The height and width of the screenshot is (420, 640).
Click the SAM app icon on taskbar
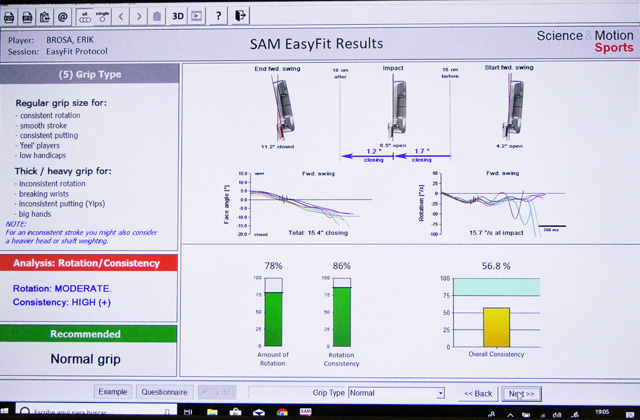click(x=305, y=412)
